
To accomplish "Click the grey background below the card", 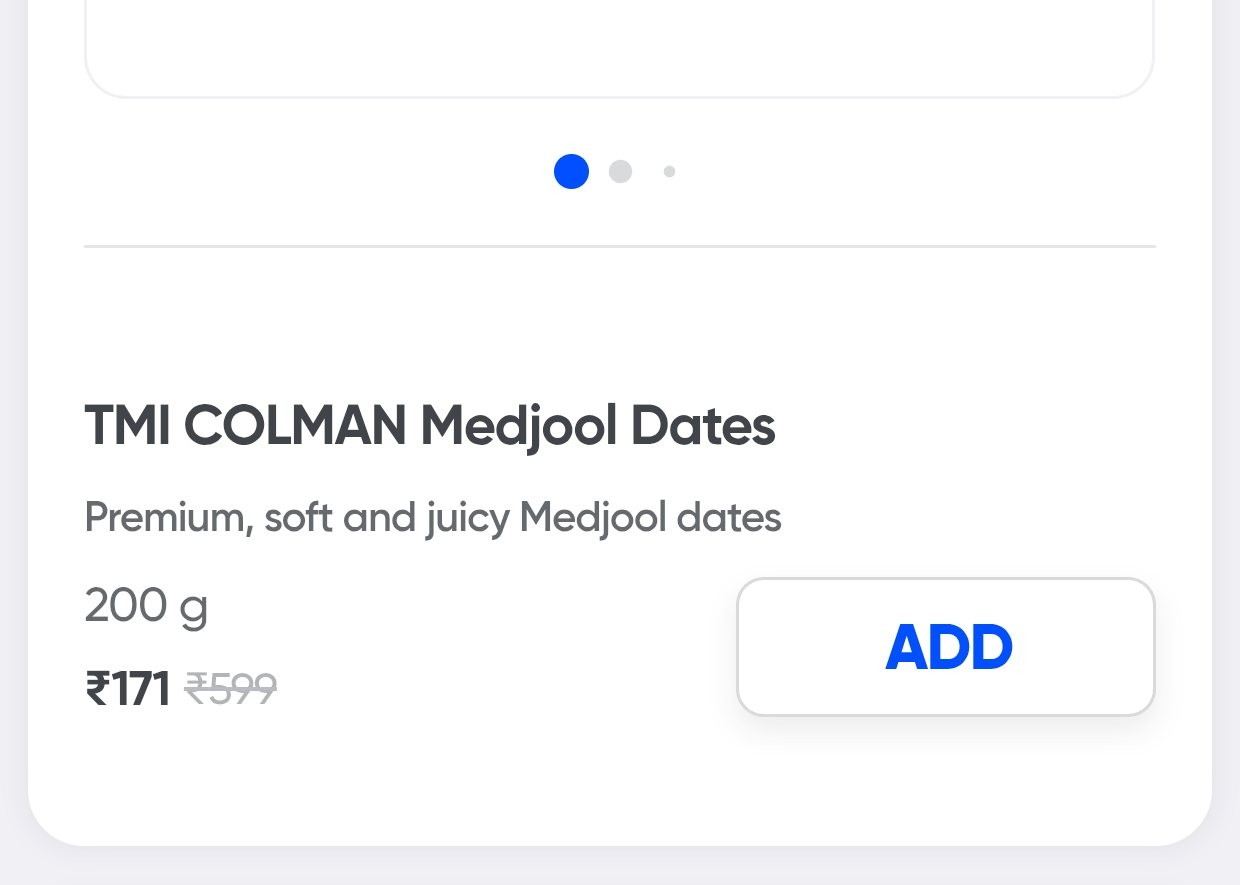I will tap(619, 868).
